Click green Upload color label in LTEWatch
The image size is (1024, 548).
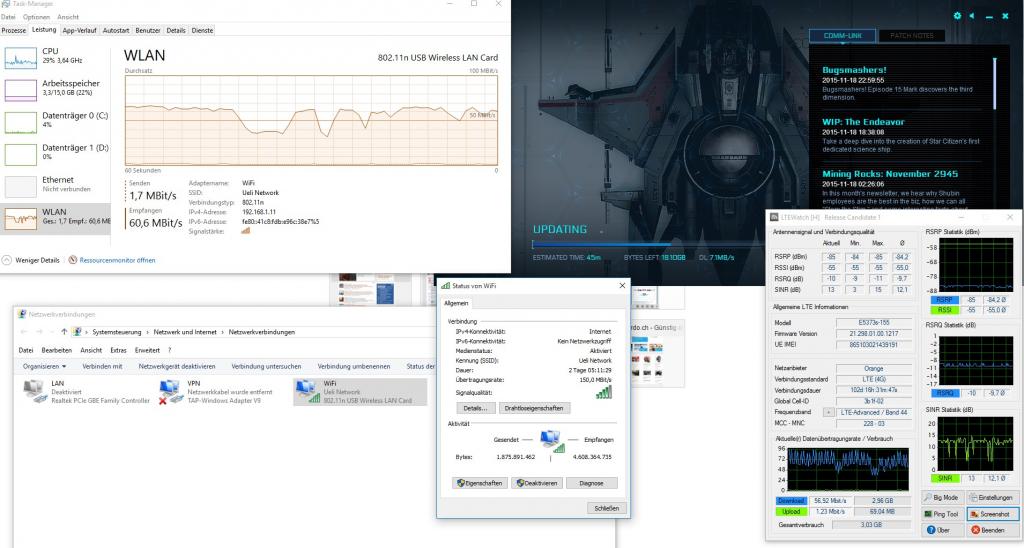[791, 512]
